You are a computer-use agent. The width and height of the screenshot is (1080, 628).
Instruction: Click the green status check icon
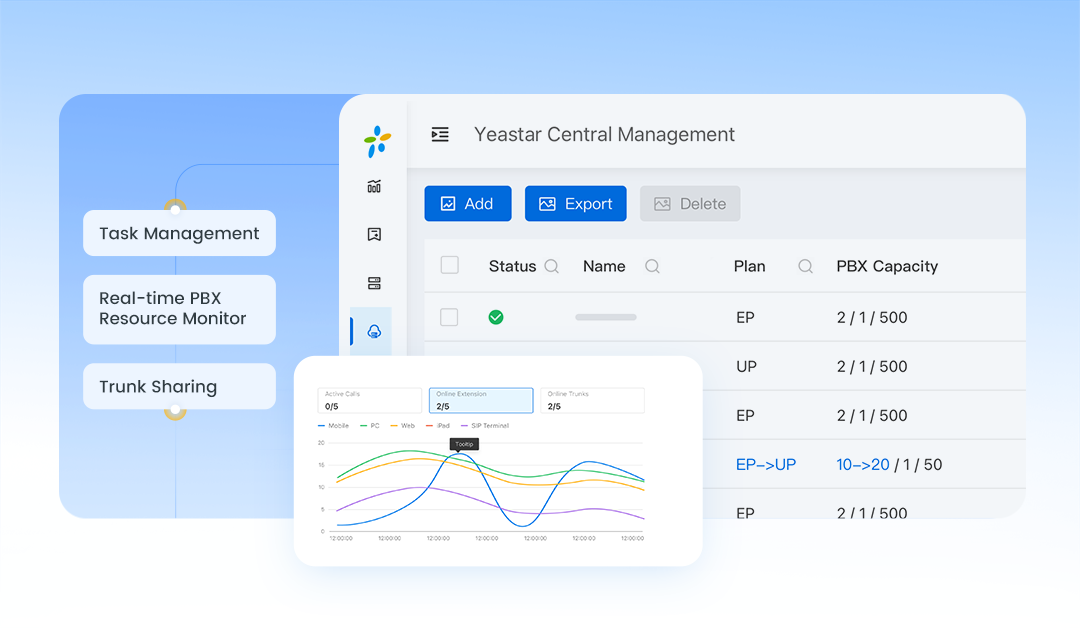(495, 317)
